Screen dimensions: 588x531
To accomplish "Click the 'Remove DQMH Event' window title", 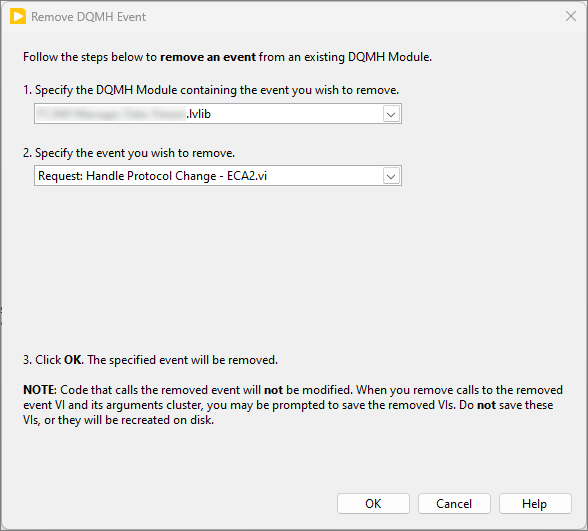I will click(x=88, y=17).
